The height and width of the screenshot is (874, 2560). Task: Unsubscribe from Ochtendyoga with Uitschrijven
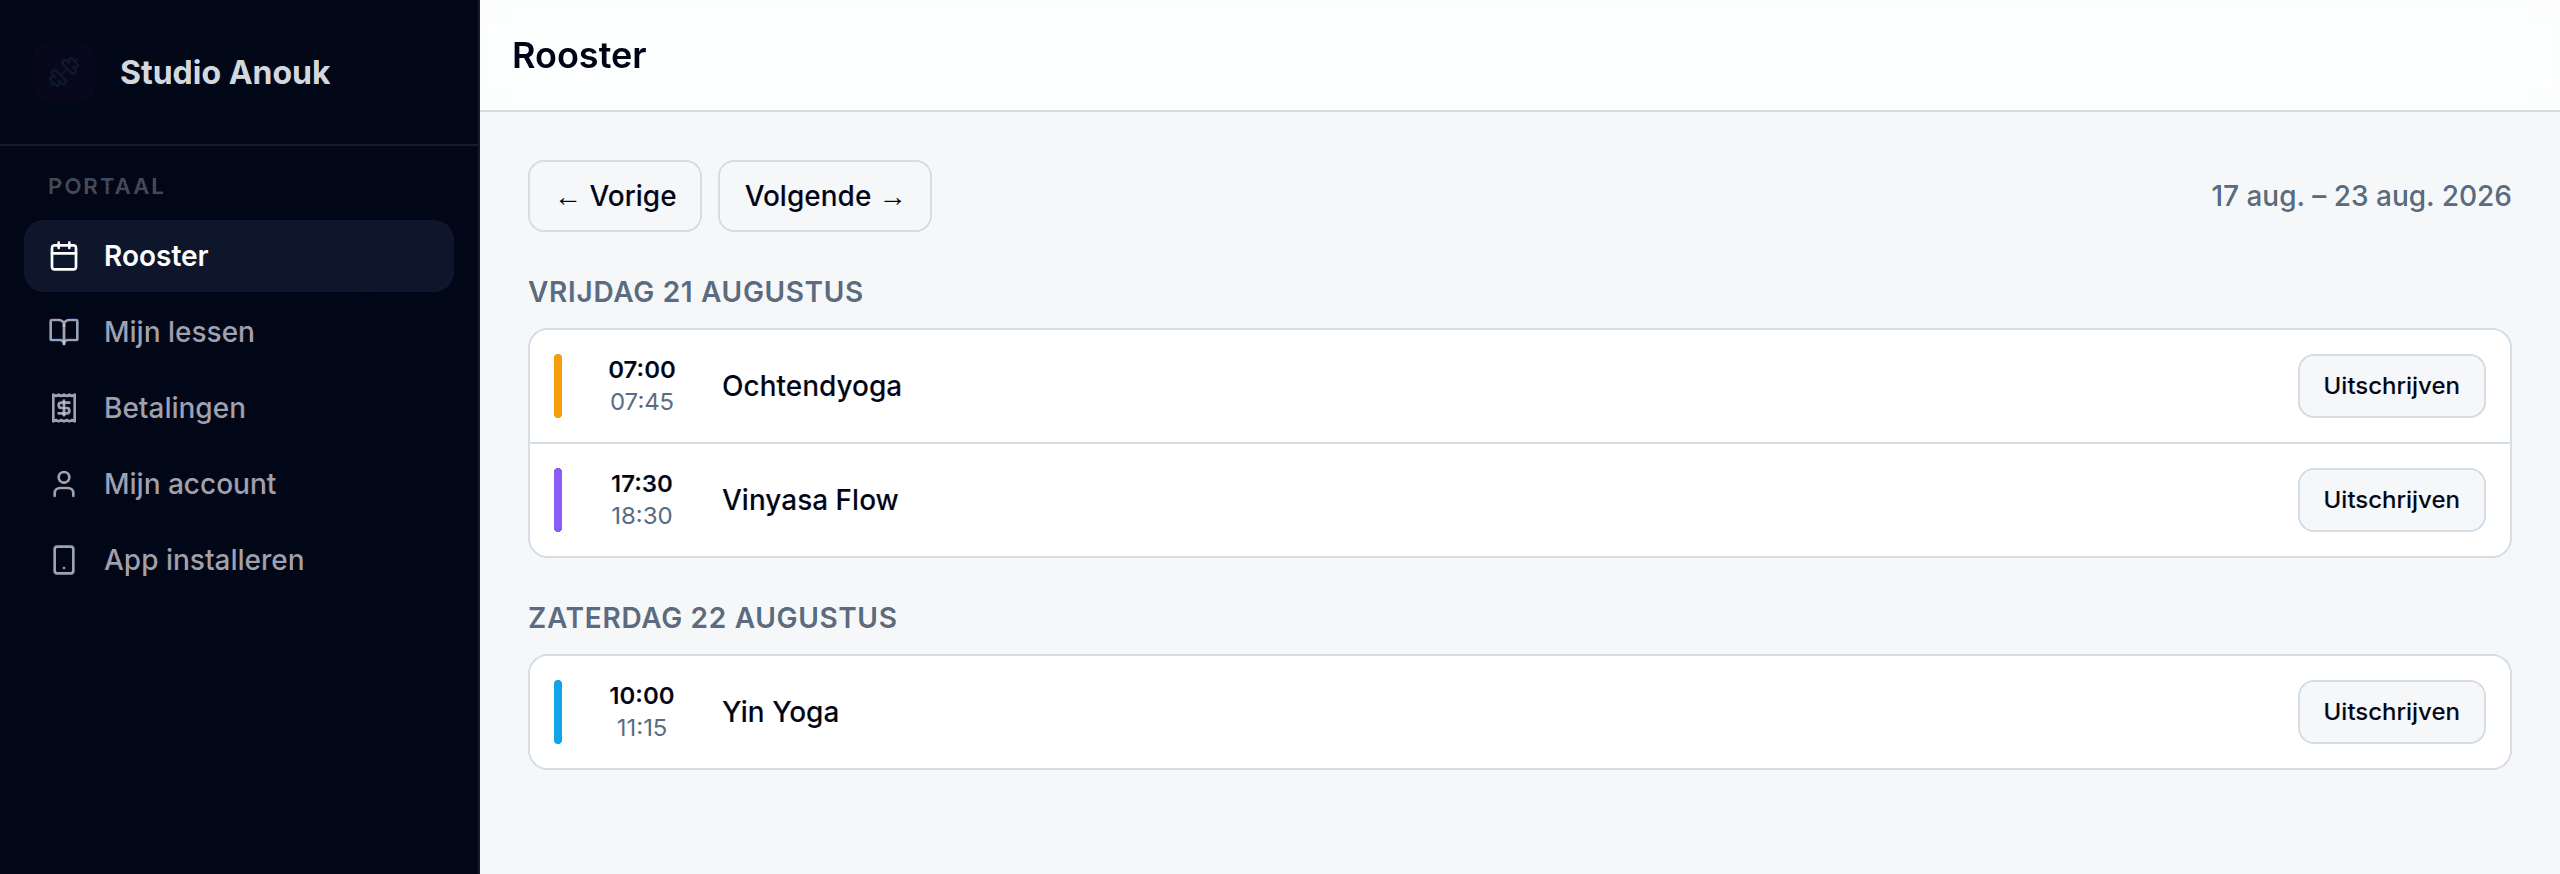click(2391, 386)
